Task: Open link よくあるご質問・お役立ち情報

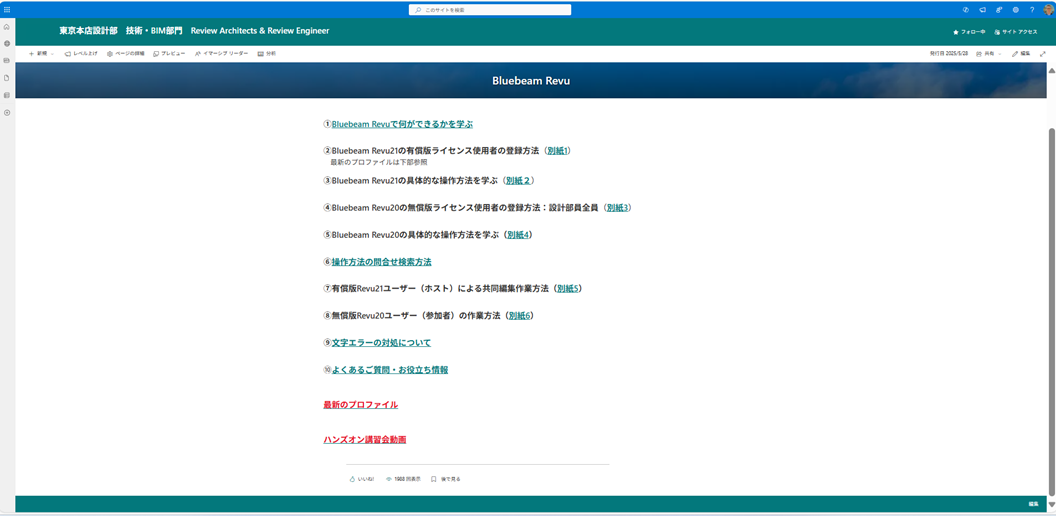Action: [x=390, y=370]
